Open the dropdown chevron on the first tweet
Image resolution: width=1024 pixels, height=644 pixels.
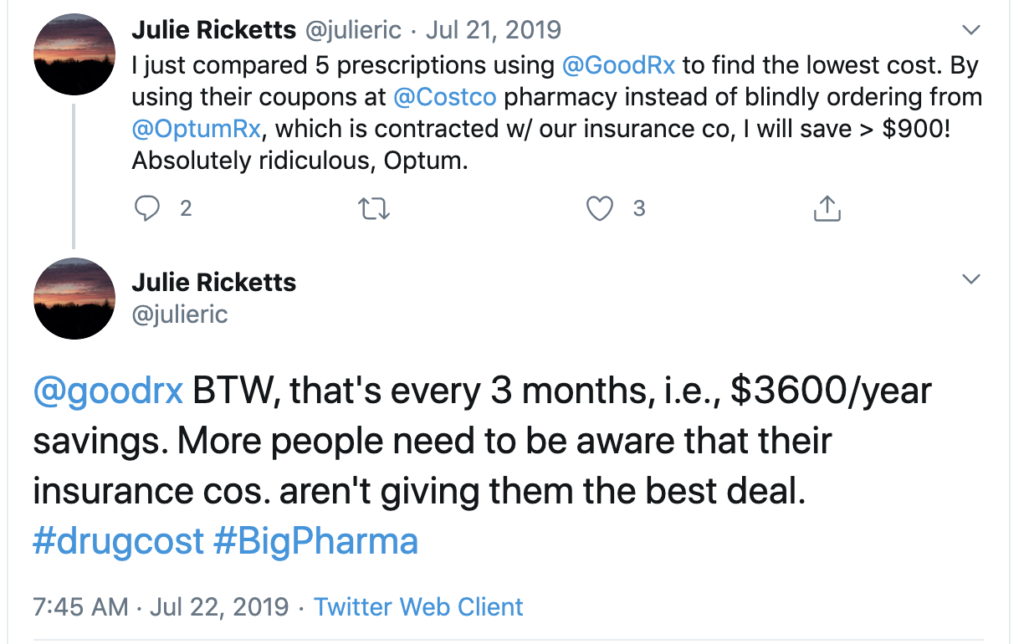(x=971, y=29)
